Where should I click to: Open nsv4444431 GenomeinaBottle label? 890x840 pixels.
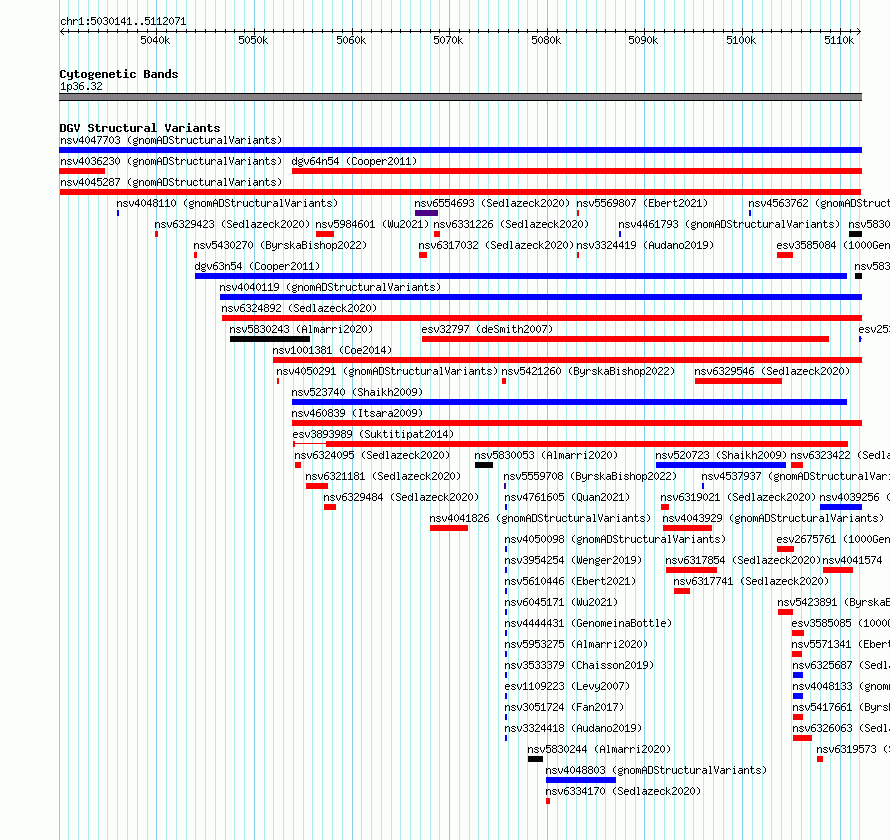(588, 623)
